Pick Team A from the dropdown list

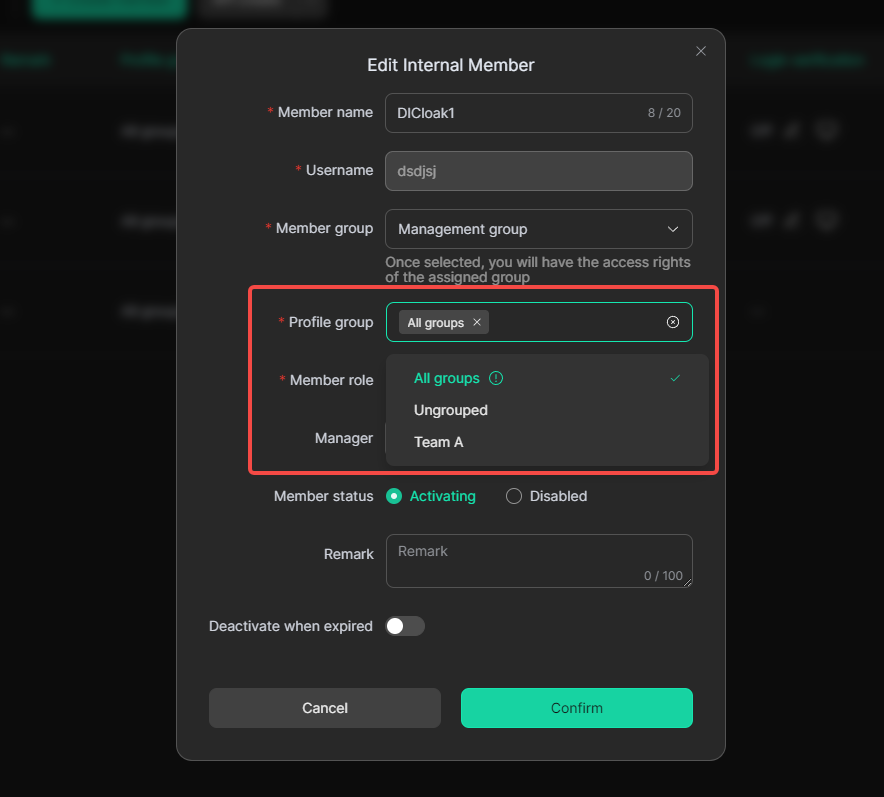pos(439,442)
